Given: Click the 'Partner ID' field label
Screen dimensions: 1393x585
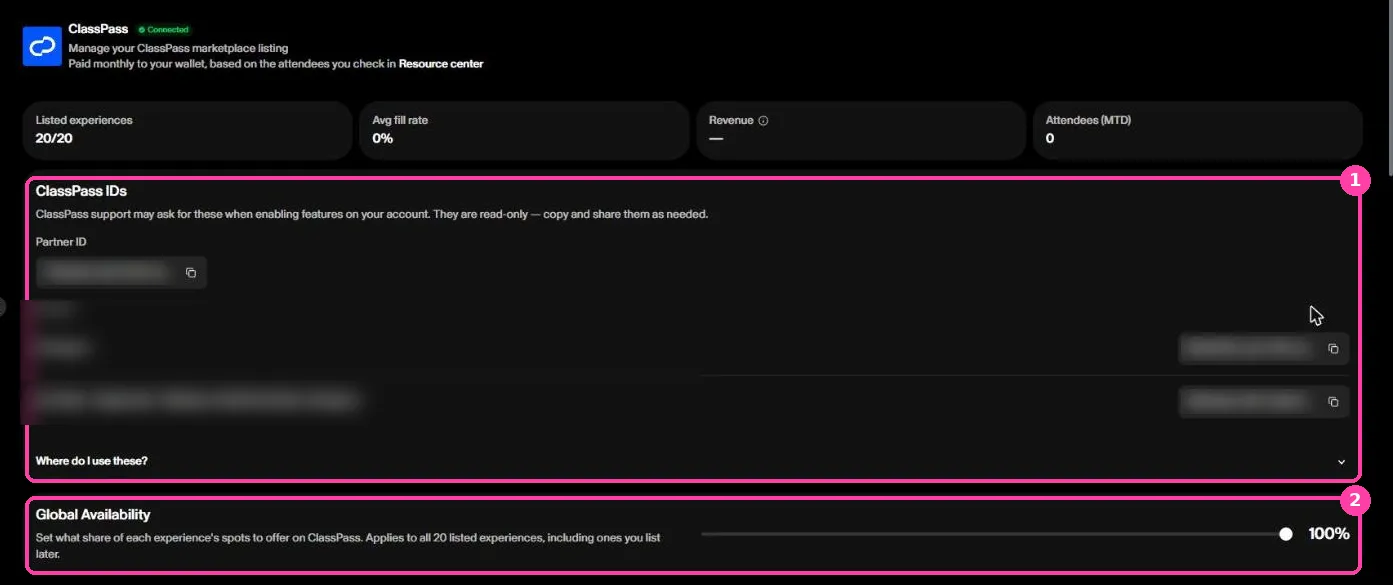Looking at the screenshot, I should point(61,242).
